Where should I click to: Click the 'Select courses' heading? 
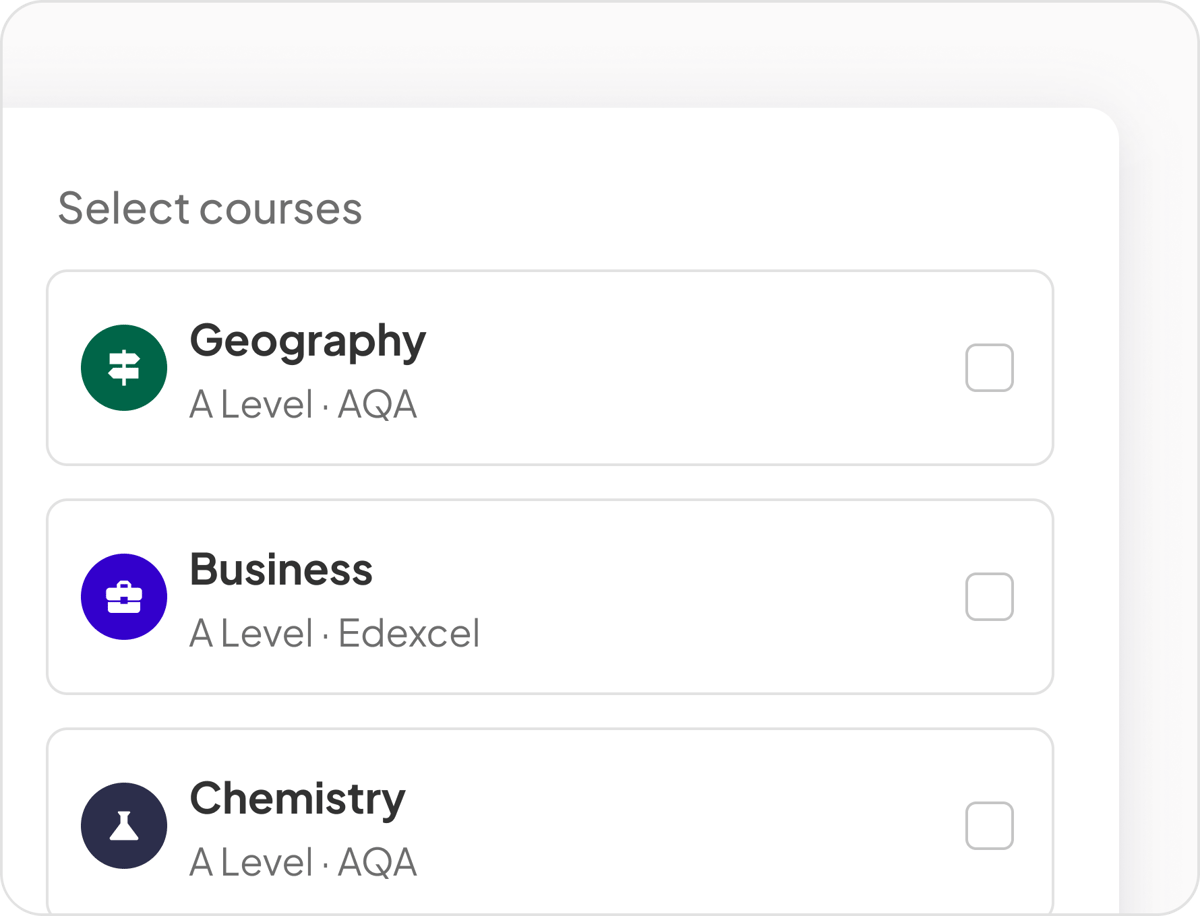tap(210, 209)
